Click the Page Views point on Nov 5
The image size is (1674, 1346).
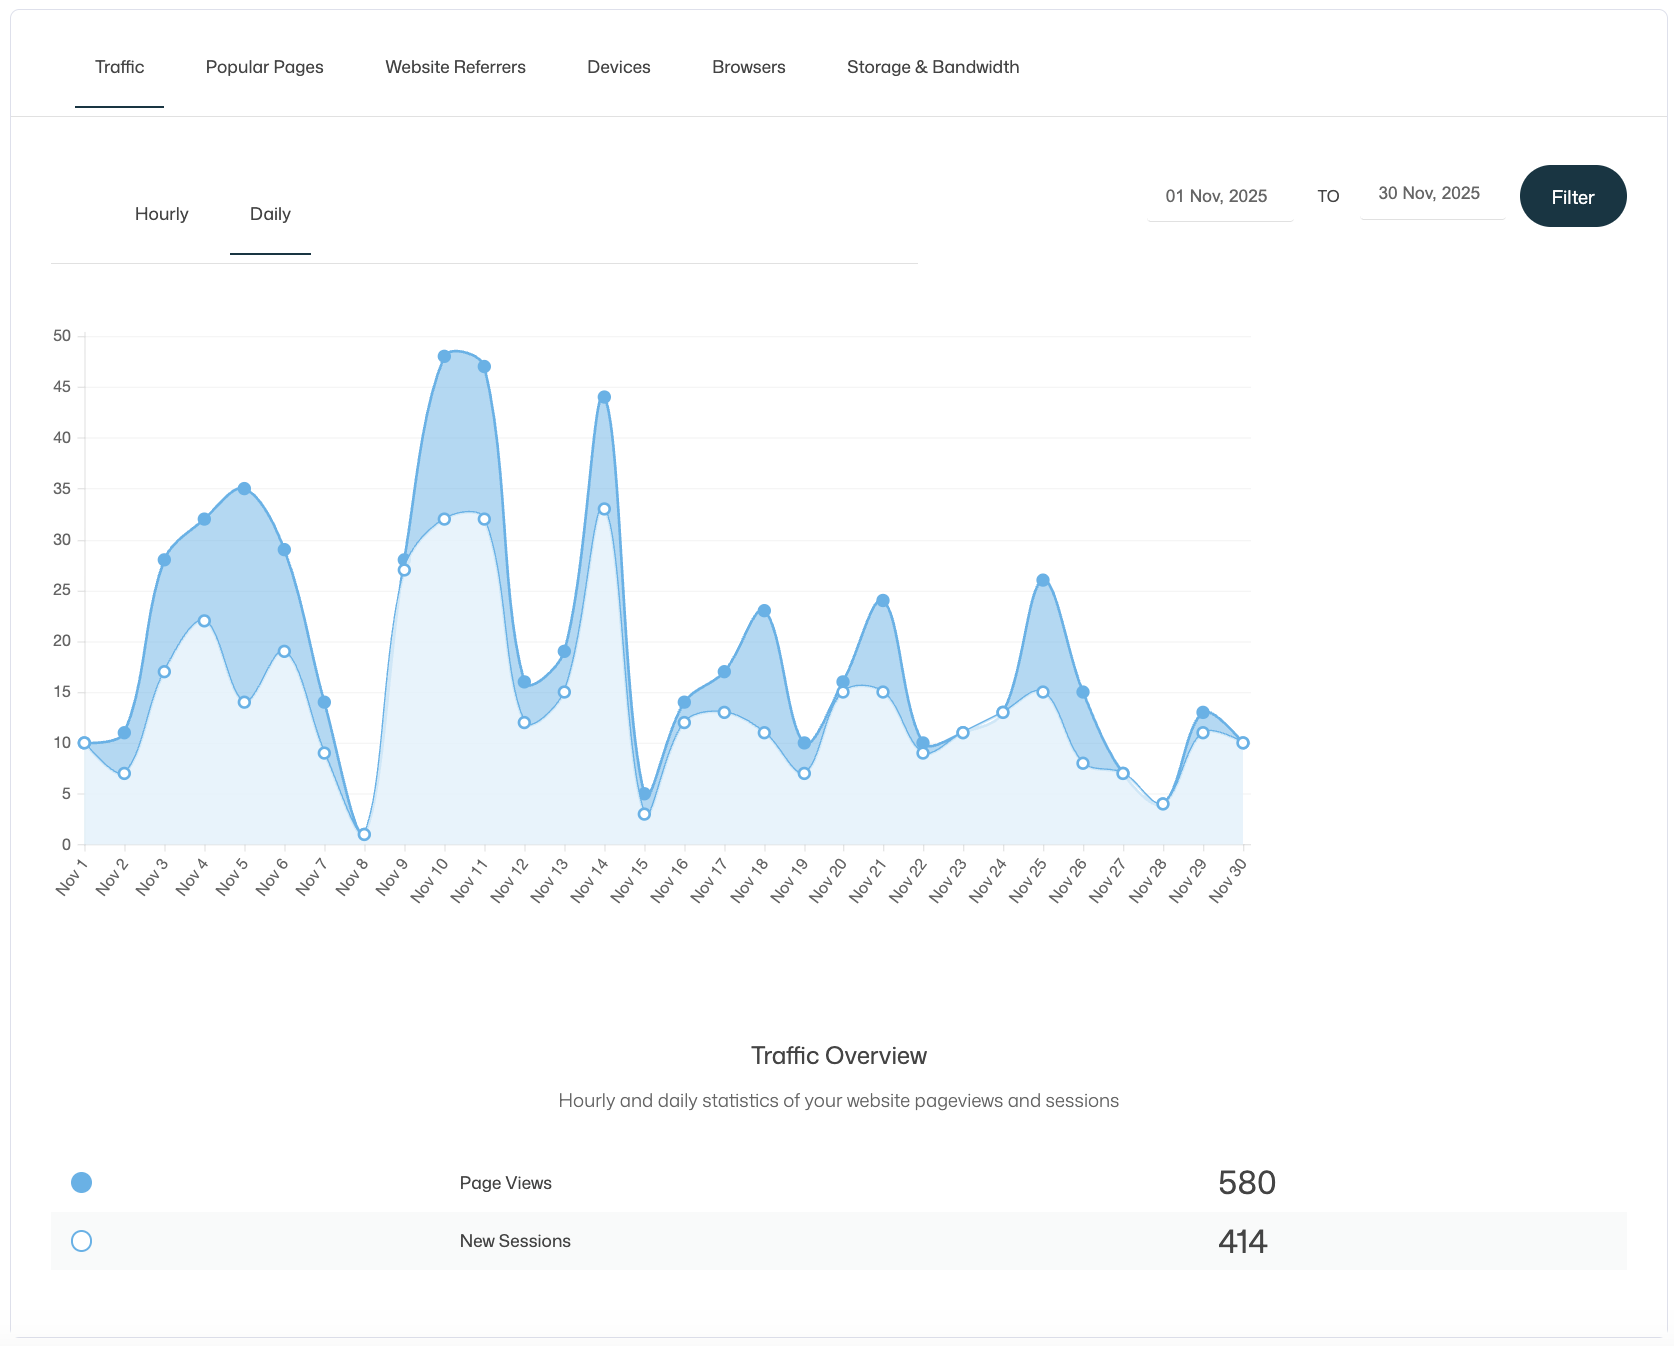coord(244,489)
